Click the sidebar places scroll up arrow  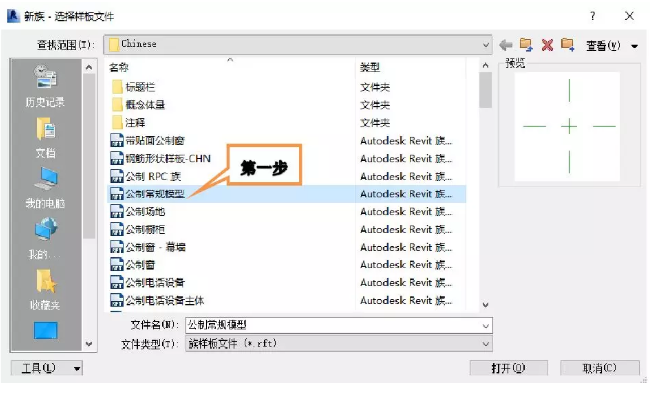coord(89,67)
